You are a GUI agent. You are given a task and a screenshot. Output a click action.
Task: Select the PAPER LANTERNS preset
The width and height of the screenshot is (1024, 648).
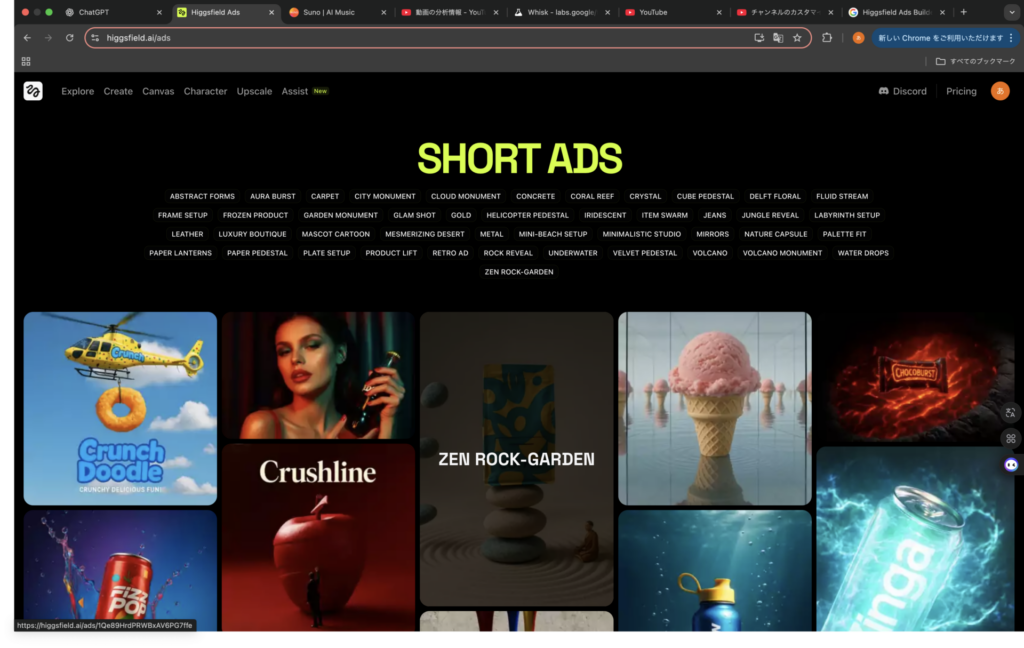pyautogui.click(x=180, y=253)
